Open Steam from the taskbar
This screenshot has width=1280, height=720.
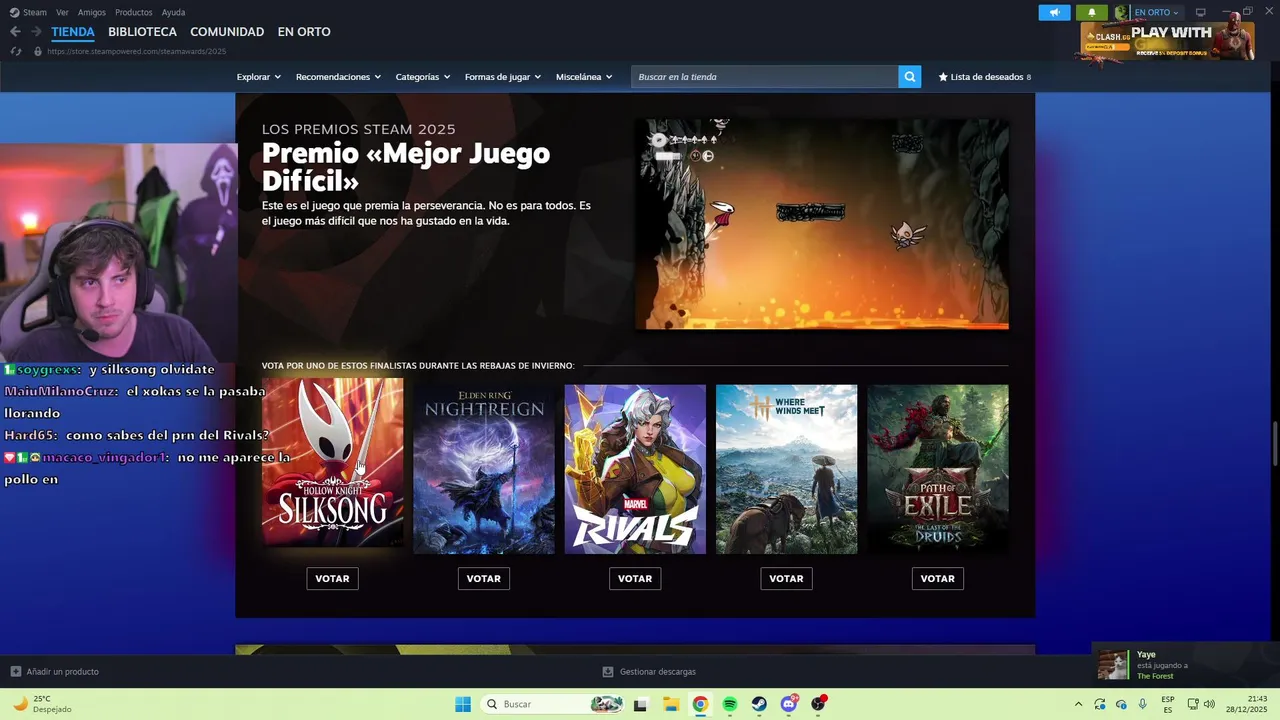tap(760, 704)
